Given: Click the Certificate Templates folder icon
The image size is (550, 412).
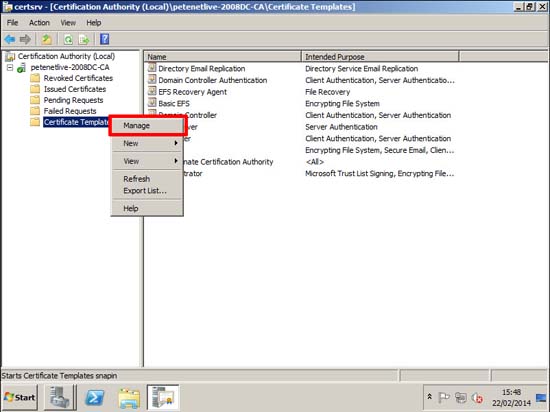Looking at the screenshot, I should [x=35, y=122].
